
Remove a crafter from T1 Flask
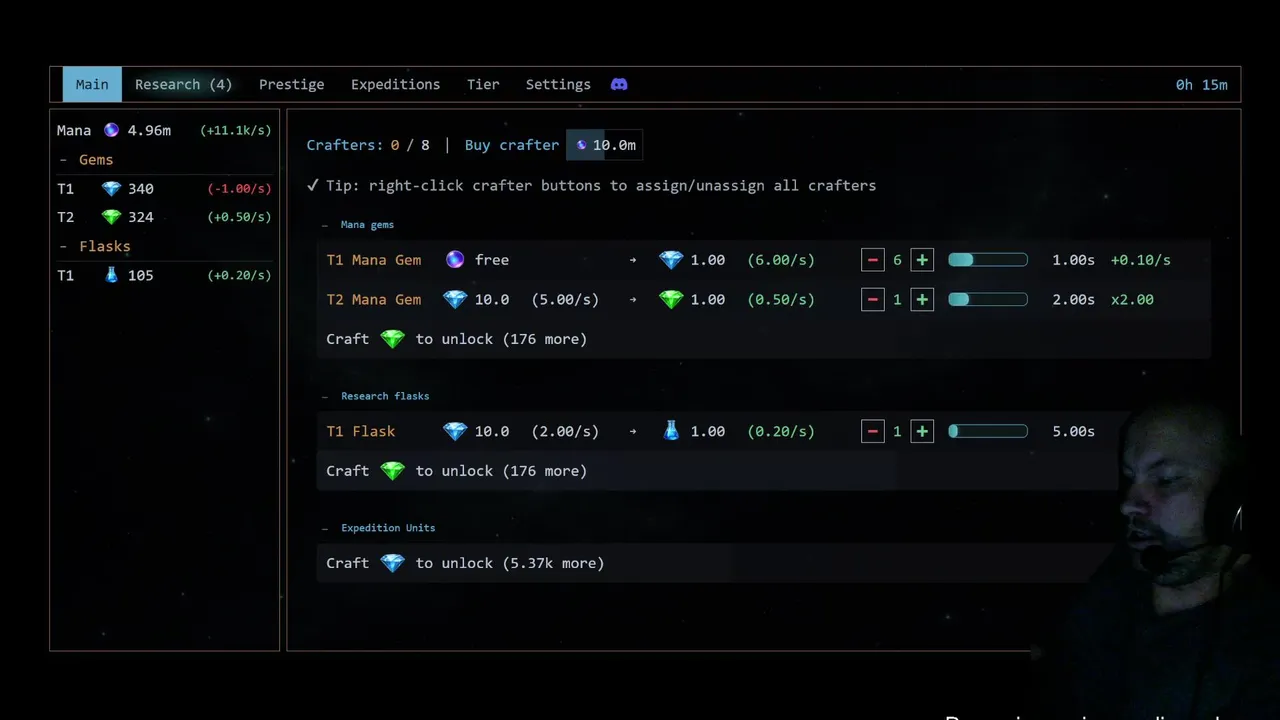click(x=873, y=432)
